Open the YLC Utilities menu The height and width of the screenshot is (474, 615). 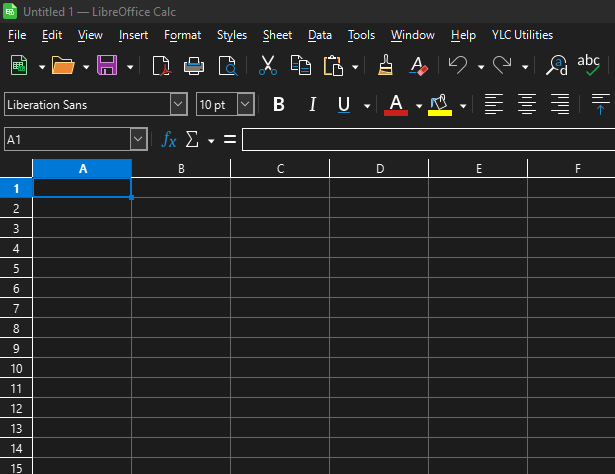pos(522,35)
